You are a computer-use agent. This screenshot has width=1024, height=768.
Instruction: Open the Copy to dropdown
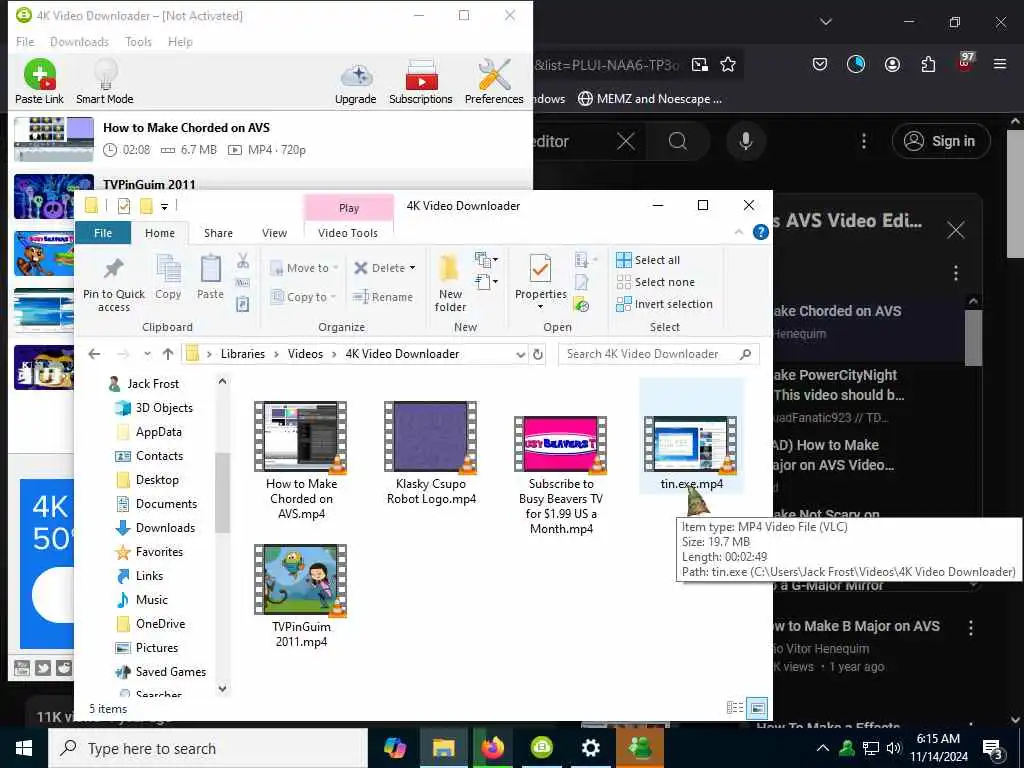click(303, 297)
